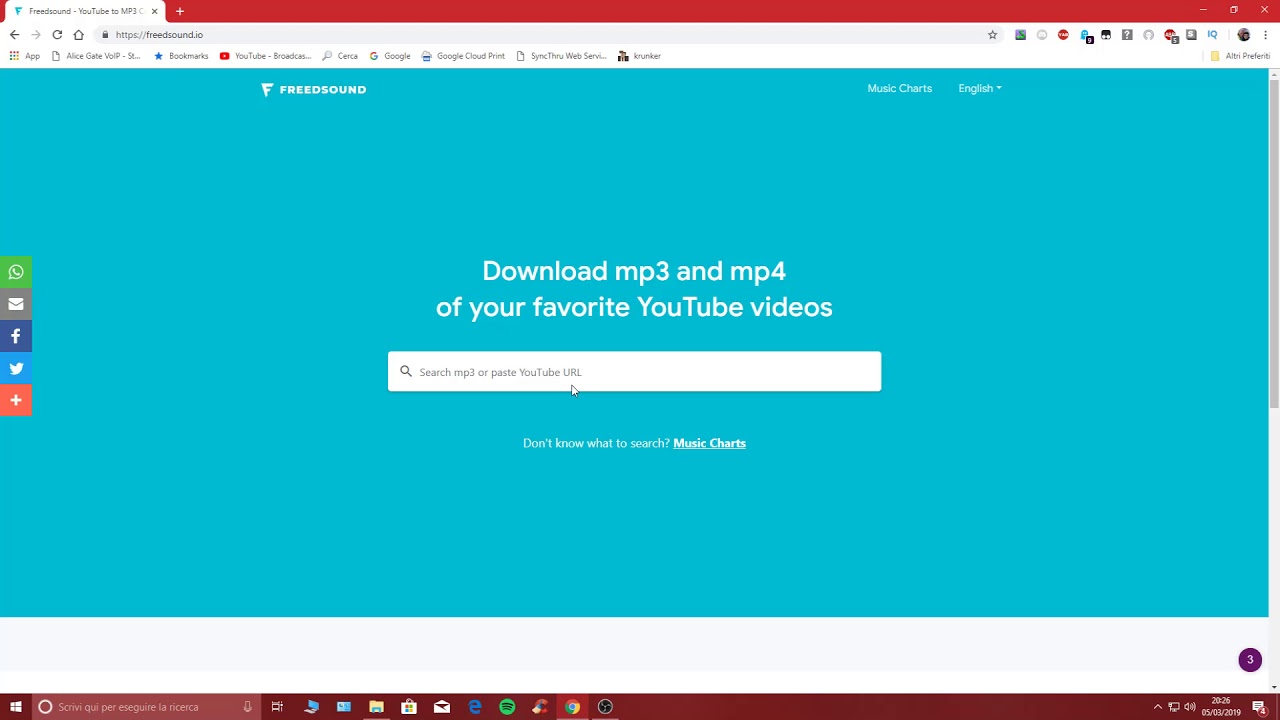
Task: Open CCleaner from the taskbar
Action: point(540,707)
